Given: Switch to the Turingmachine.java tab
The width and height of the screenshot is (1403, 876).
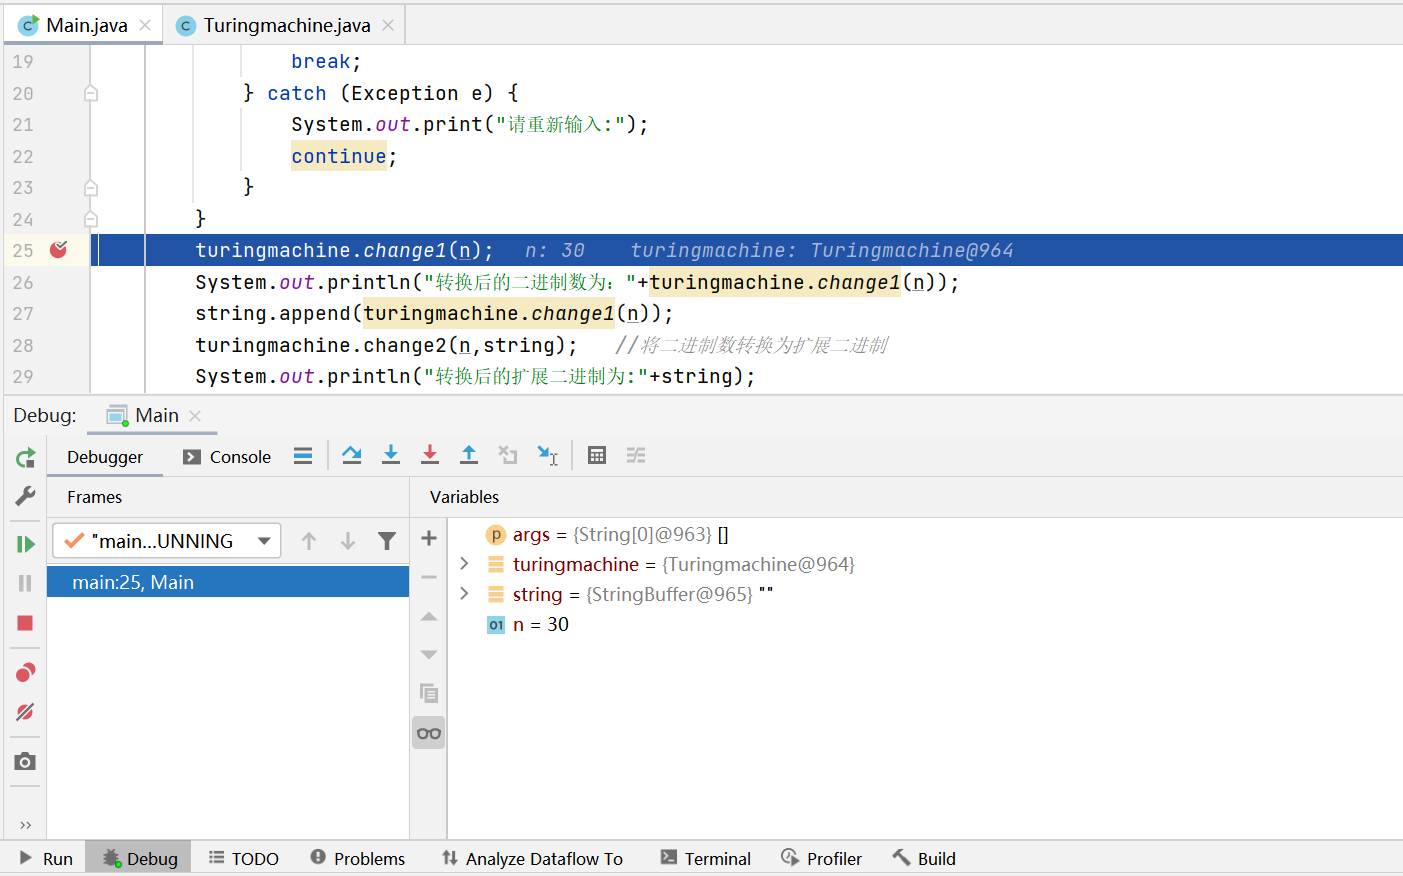Looking at the screenshot, I should 285,25.
